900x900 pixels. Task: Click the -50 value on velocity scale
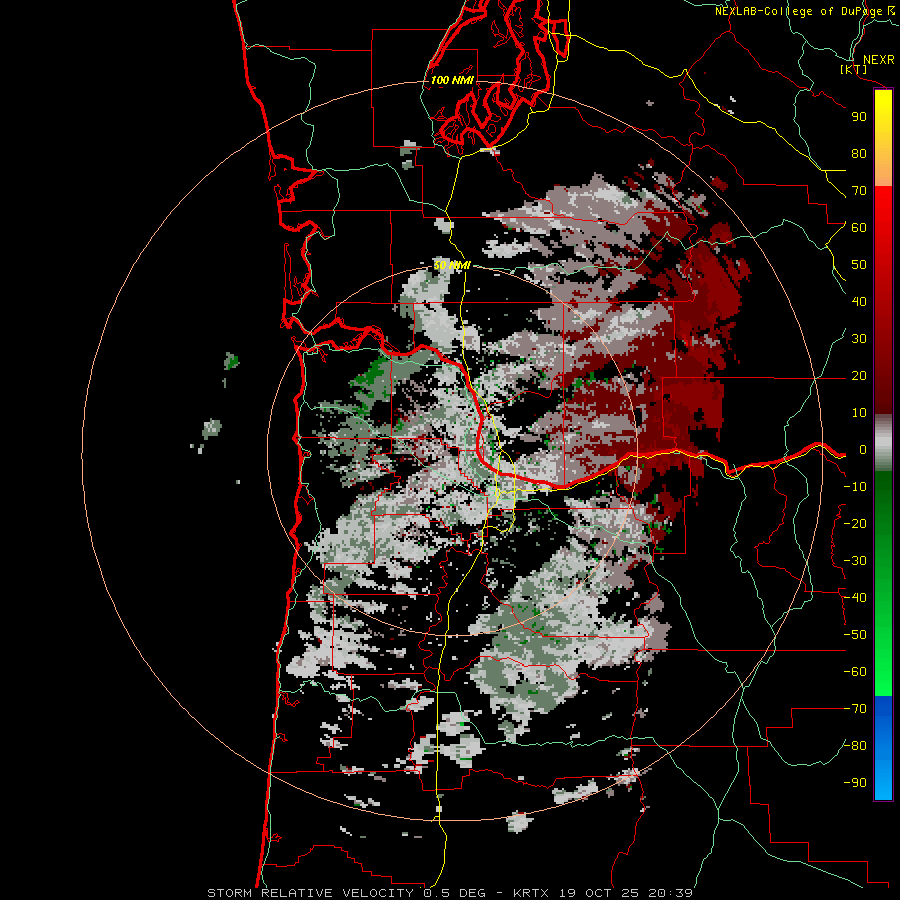click(x=855, y=635)
